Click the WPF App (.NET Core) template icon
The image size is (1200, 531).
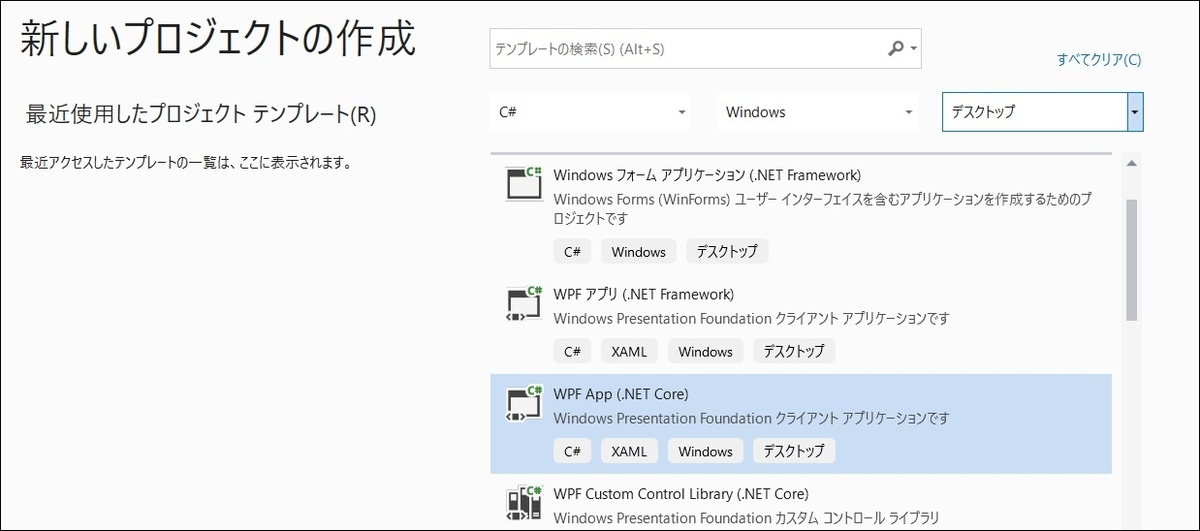click(524, 403)
